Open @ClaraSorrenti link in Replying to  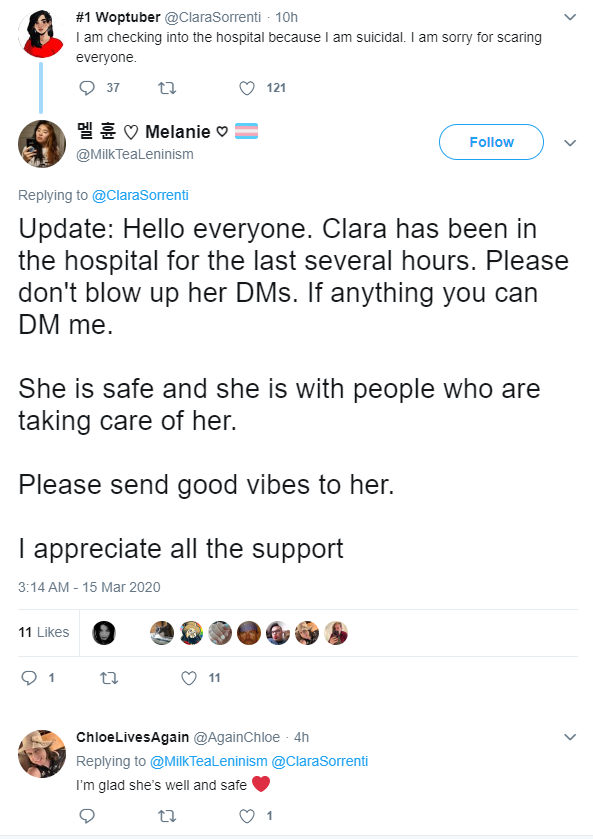140,195
